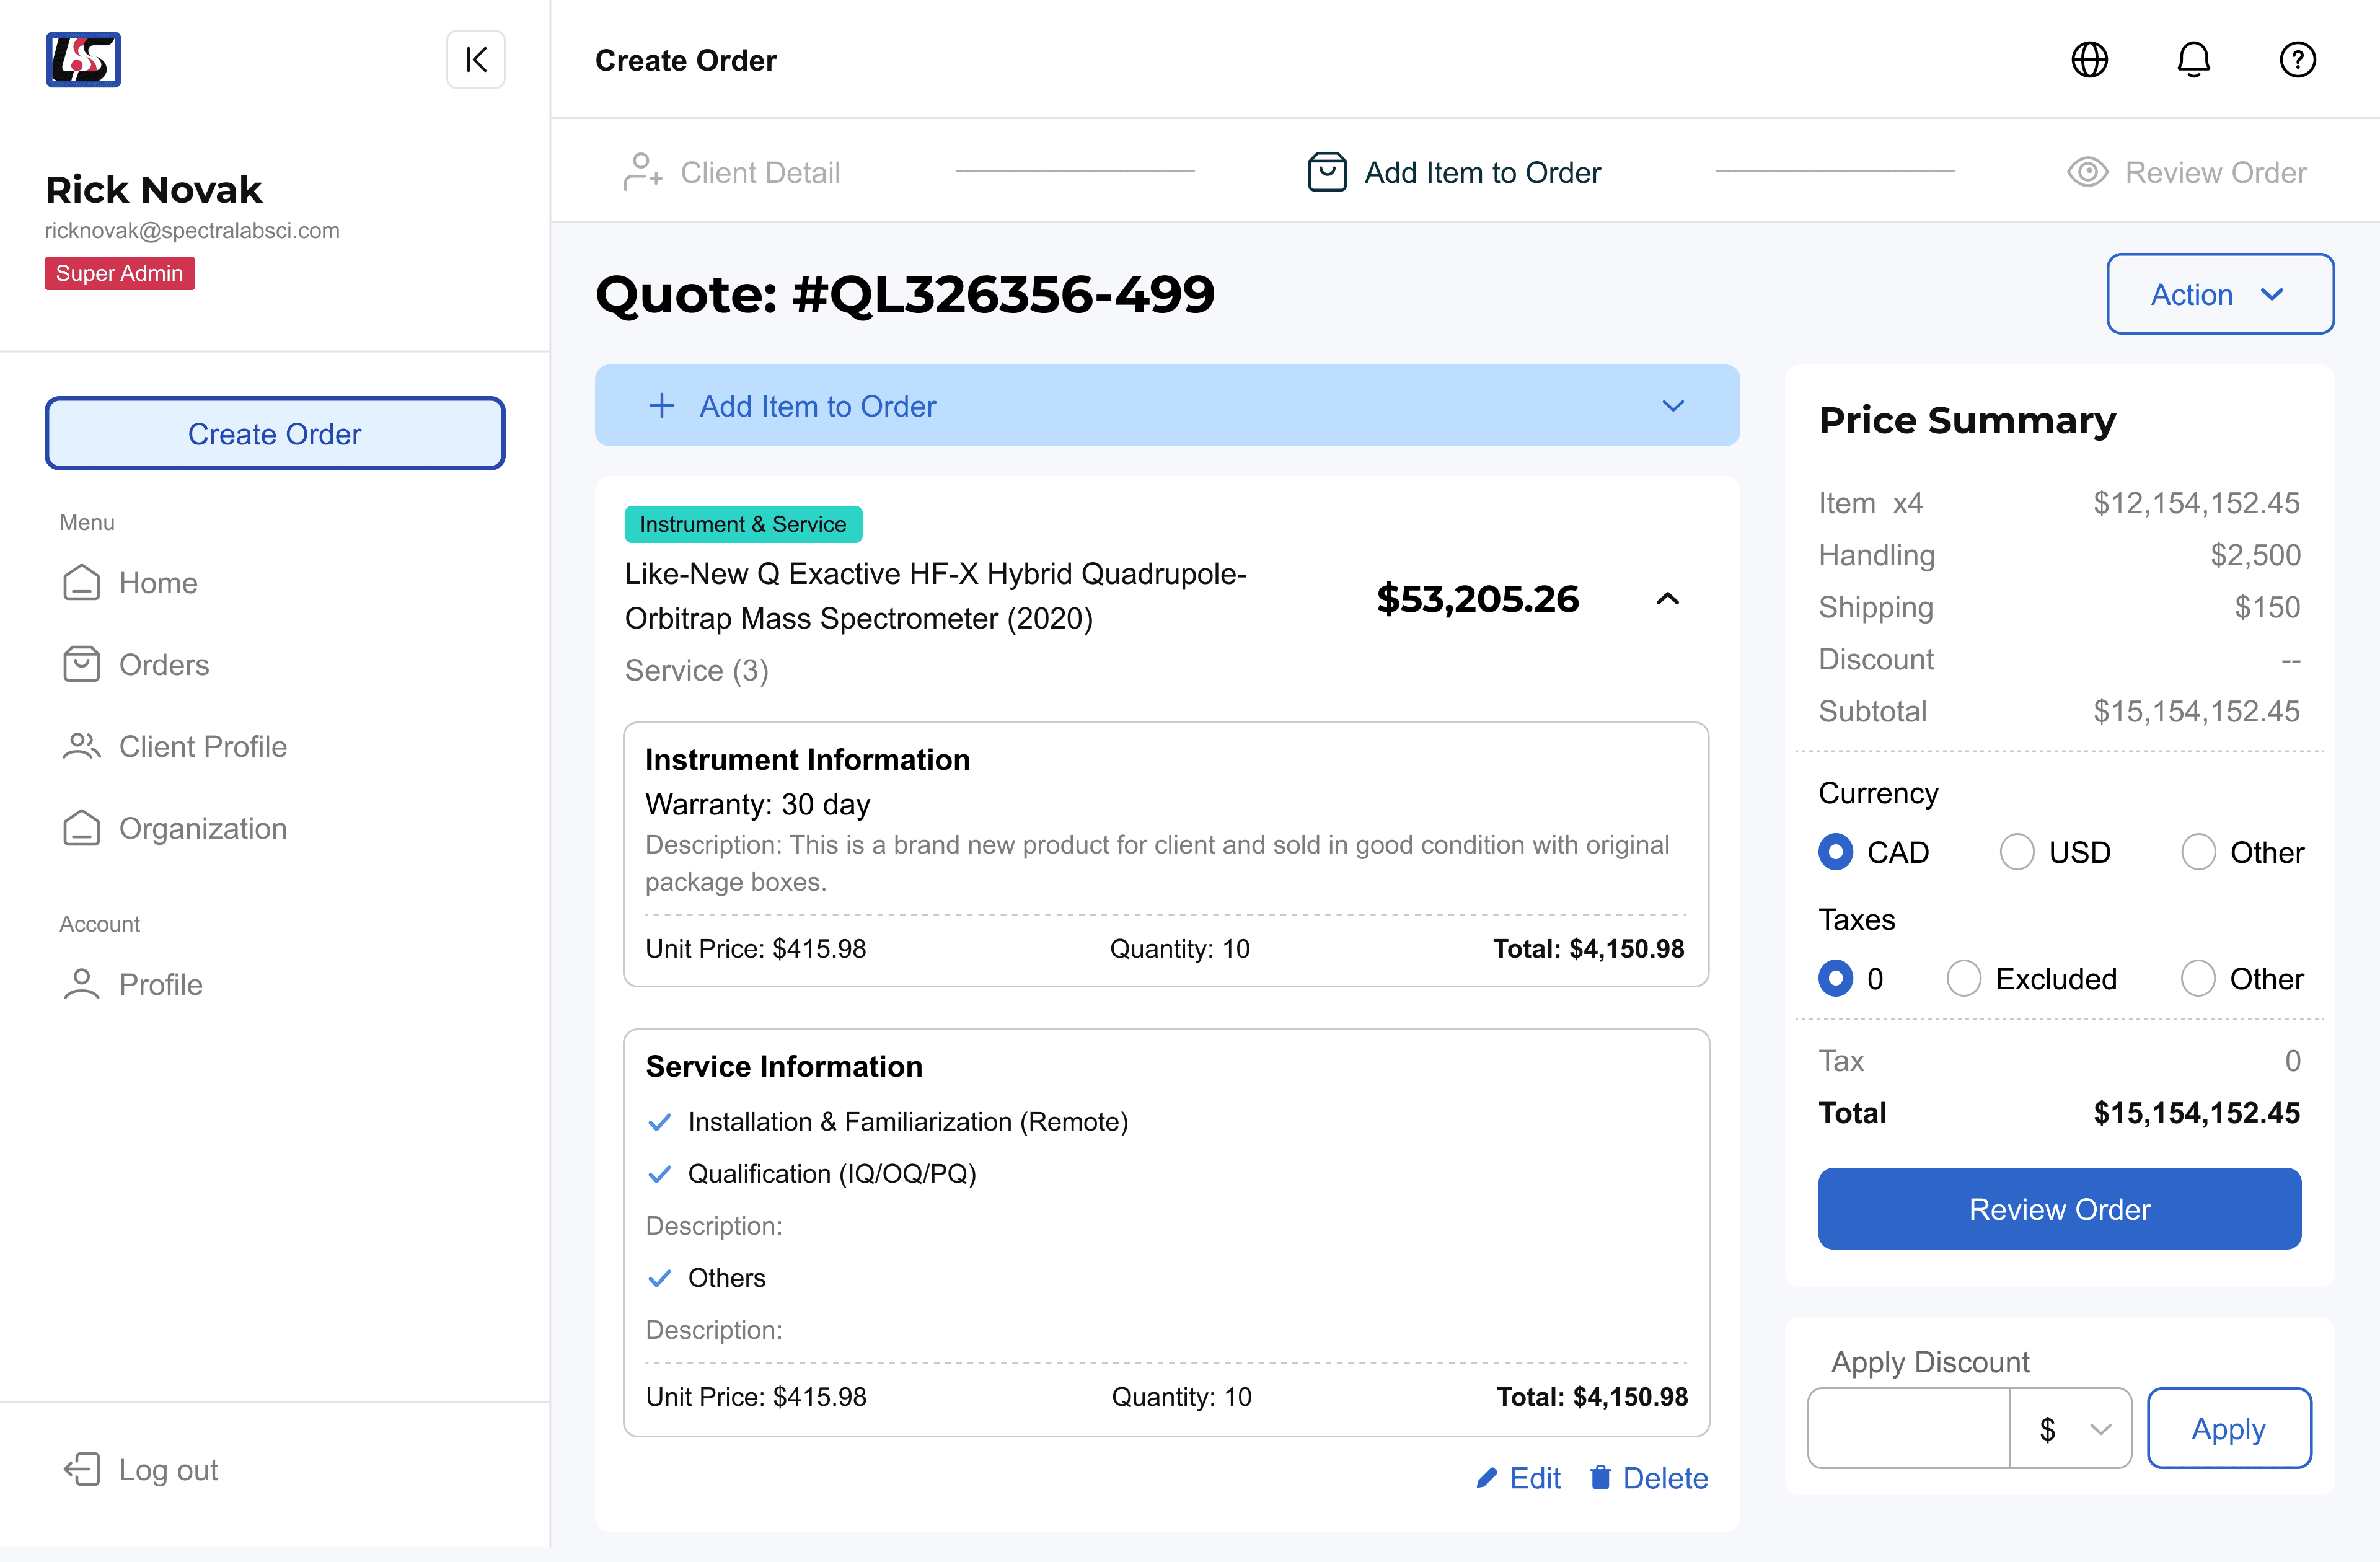Choose Other currency radio button
Screen dimensions: 2380x1562
pyautogui.click(x=2198, y=852)
